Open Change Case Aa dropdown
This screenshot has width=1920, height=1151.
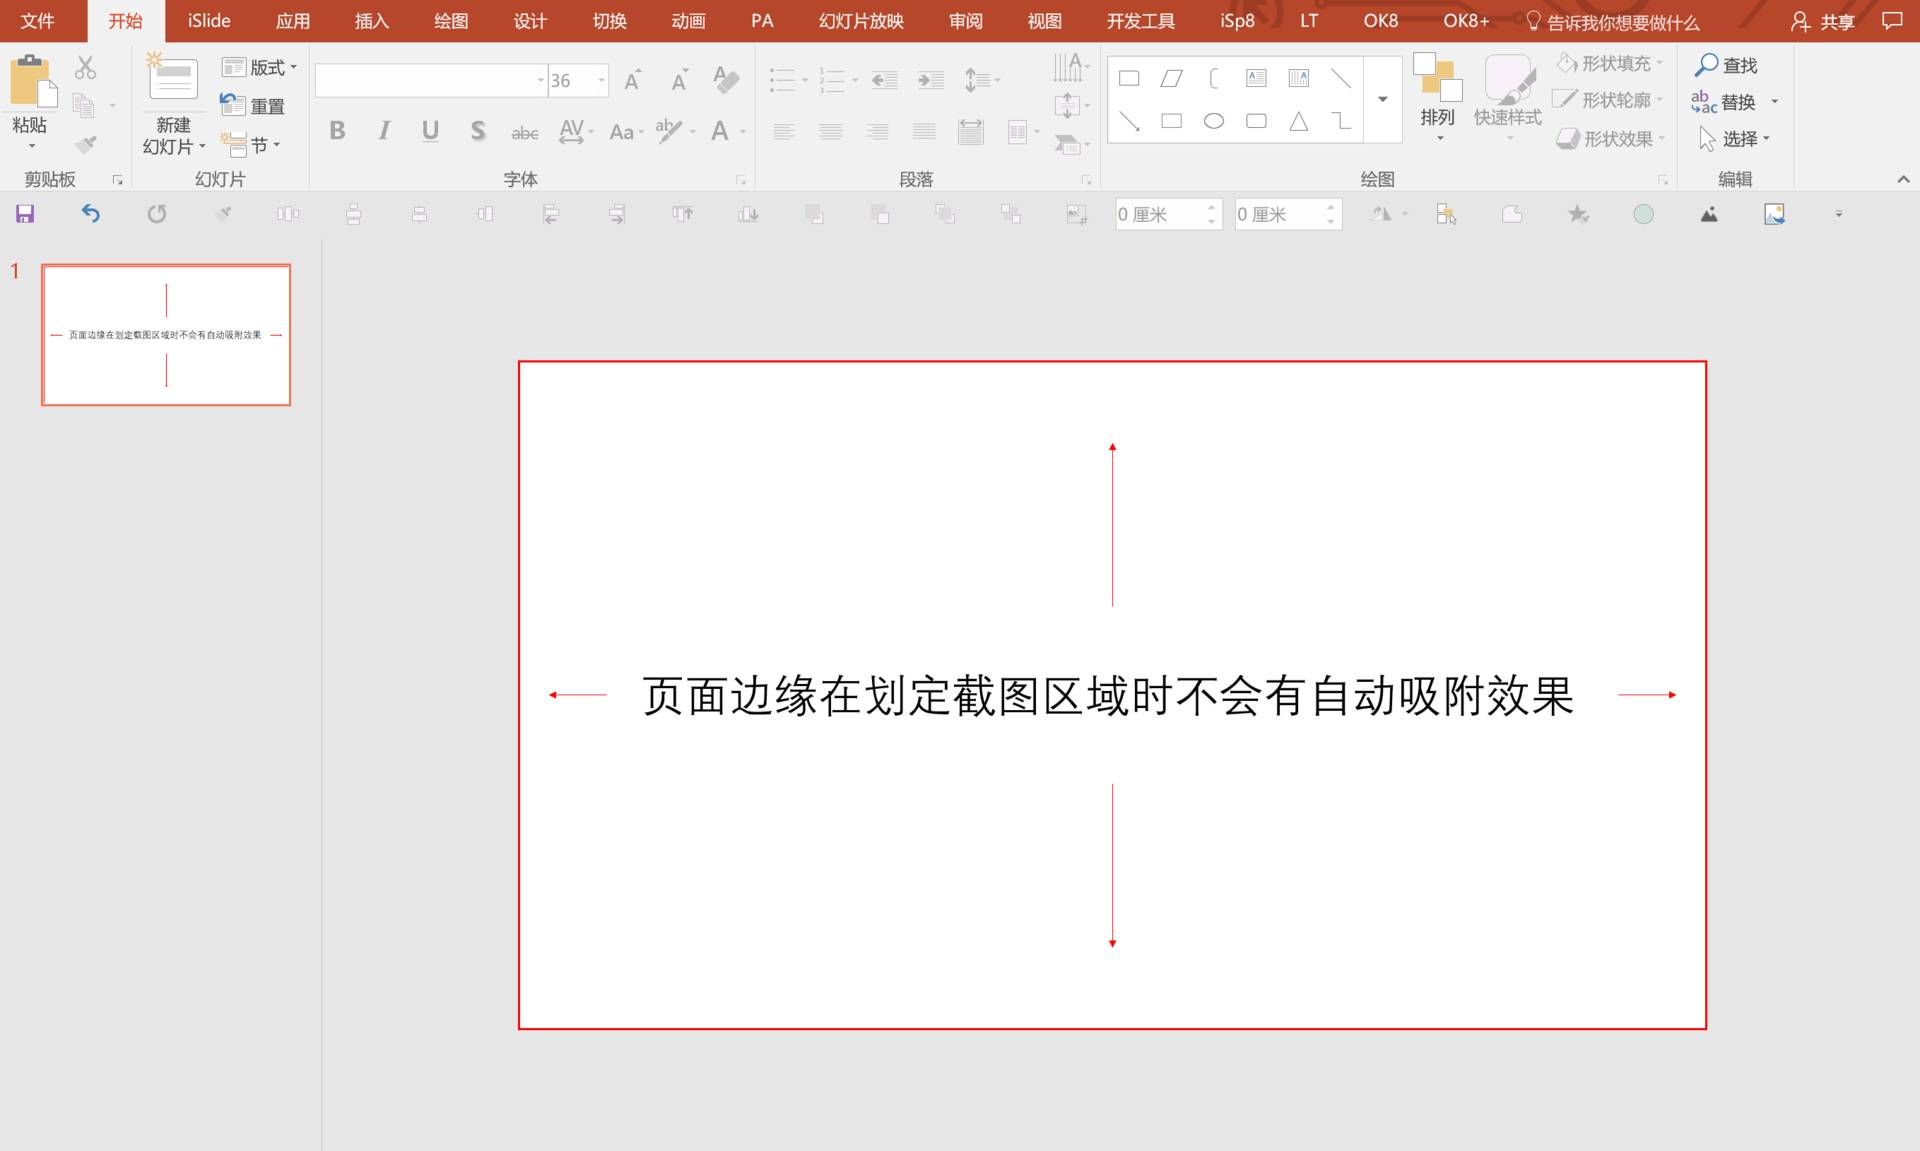(626, 132)
